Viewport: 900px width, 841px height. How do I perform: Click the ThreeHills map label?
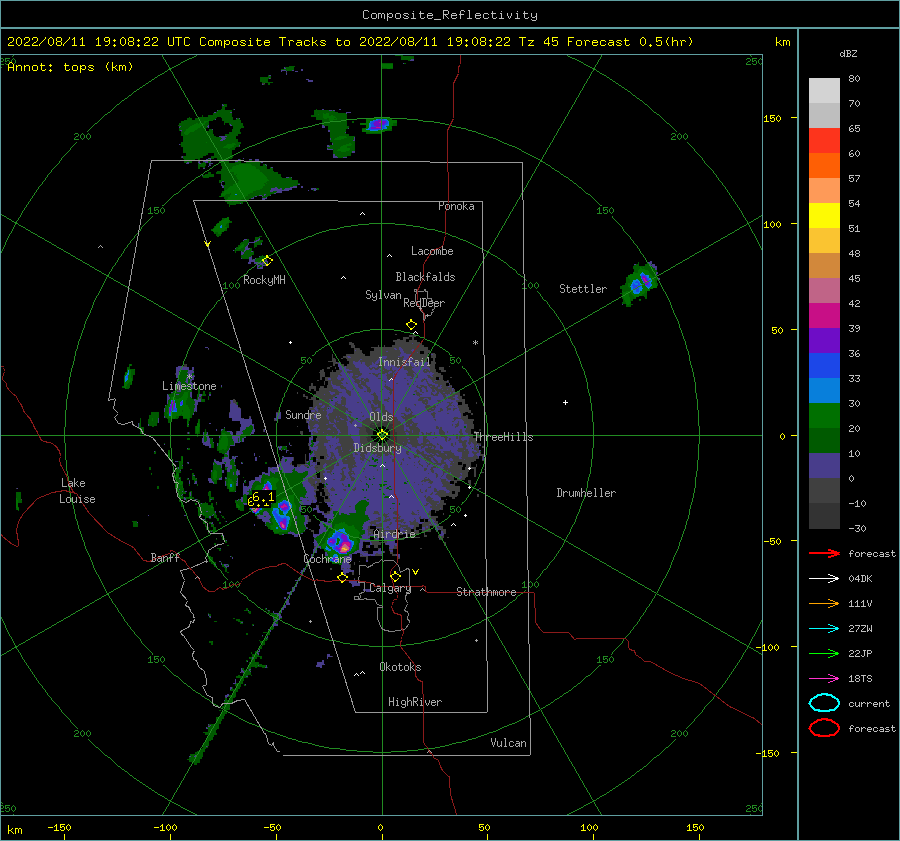(503, 437)
